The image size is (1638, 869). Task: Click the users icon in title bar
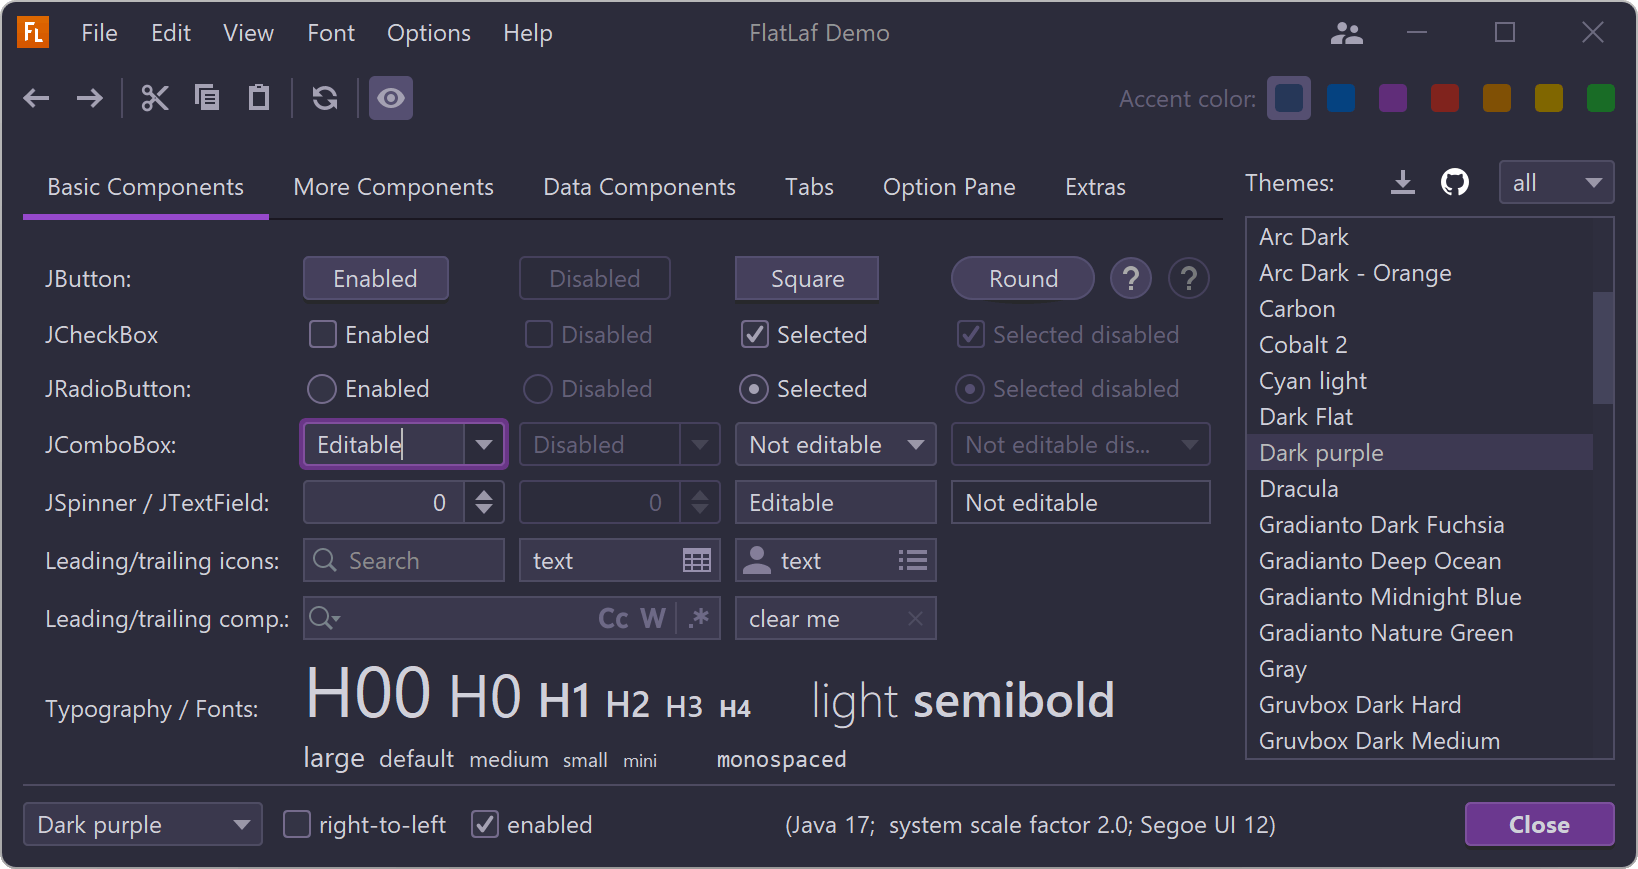[1346, 34]
